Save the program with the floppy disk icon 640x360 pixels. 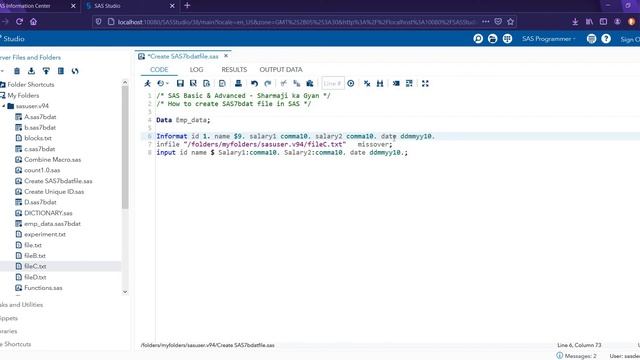[x=180, y=83]
